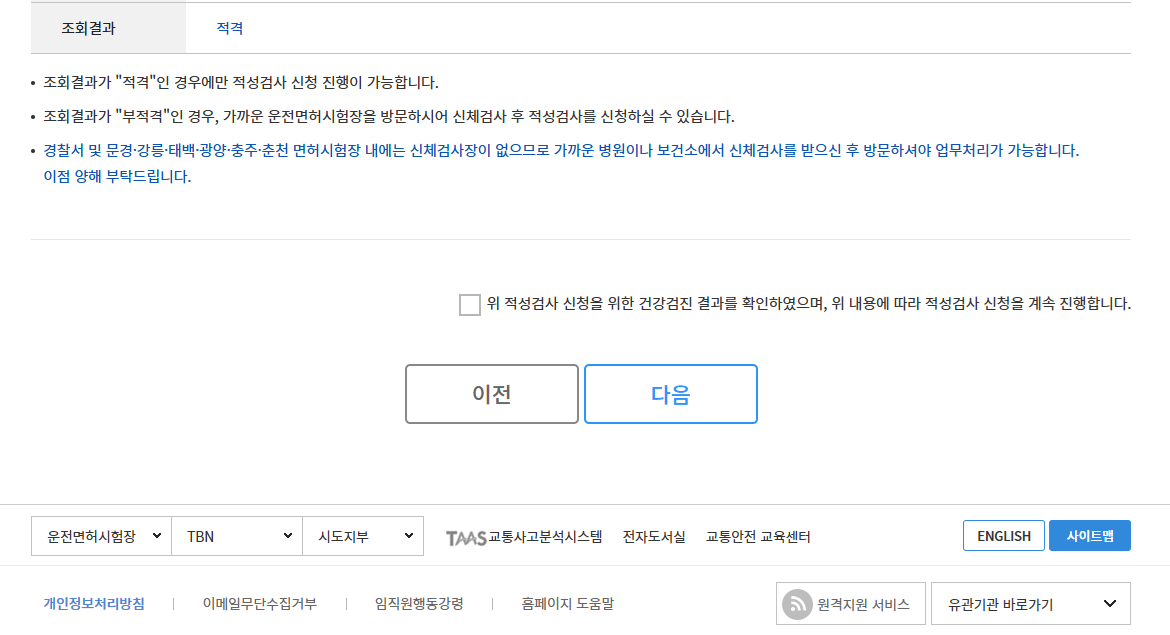The height and width of the screenshot is (635, 1170).
Task: Click the 원격지원 서비스 broadcast icon
Action: pos(799,602)
